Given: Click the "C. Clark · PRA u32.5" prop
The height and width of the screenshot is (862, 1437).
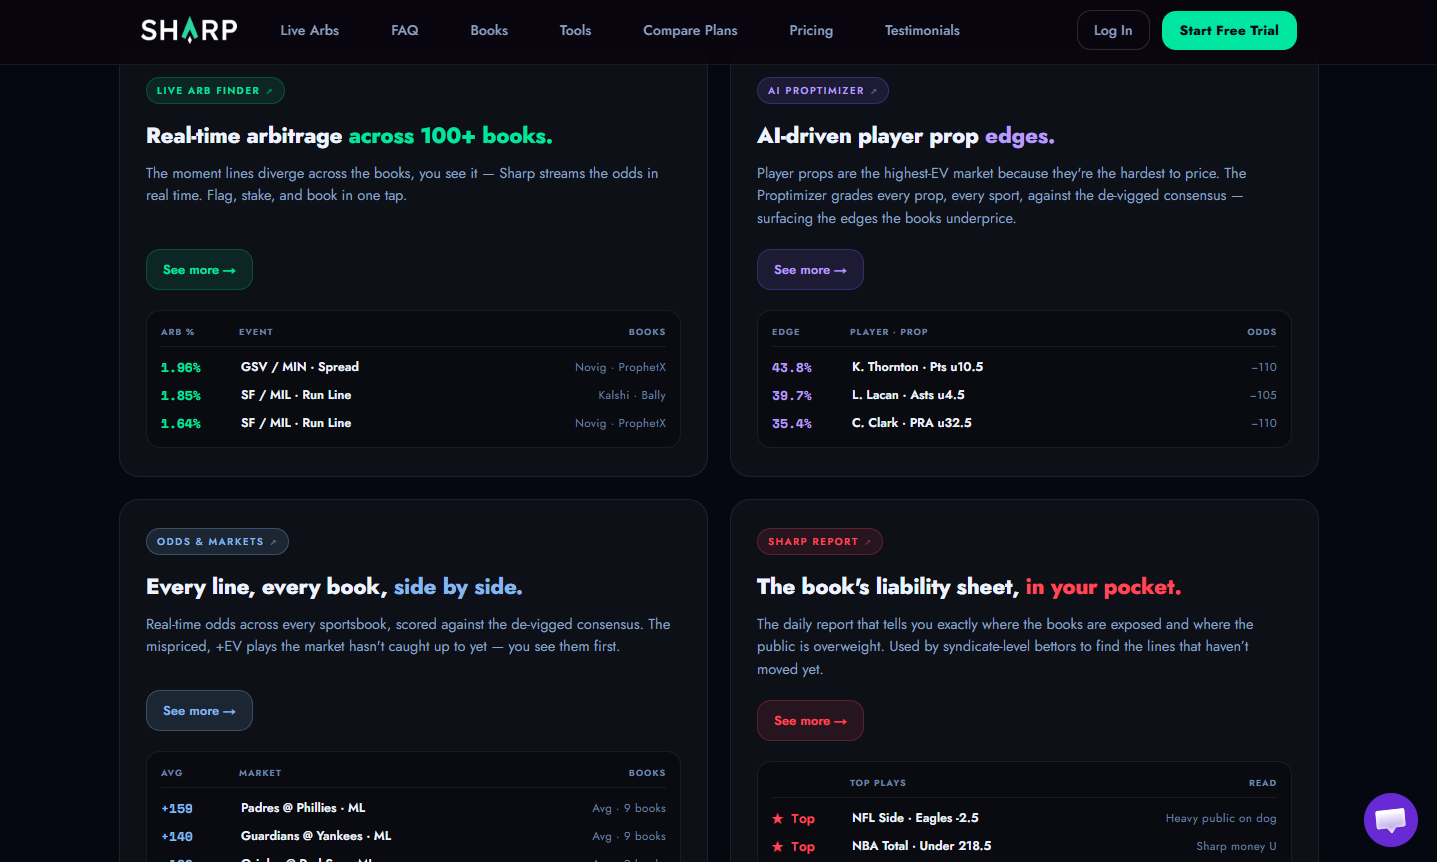Looking at the screenshot, I should [912, 423].
